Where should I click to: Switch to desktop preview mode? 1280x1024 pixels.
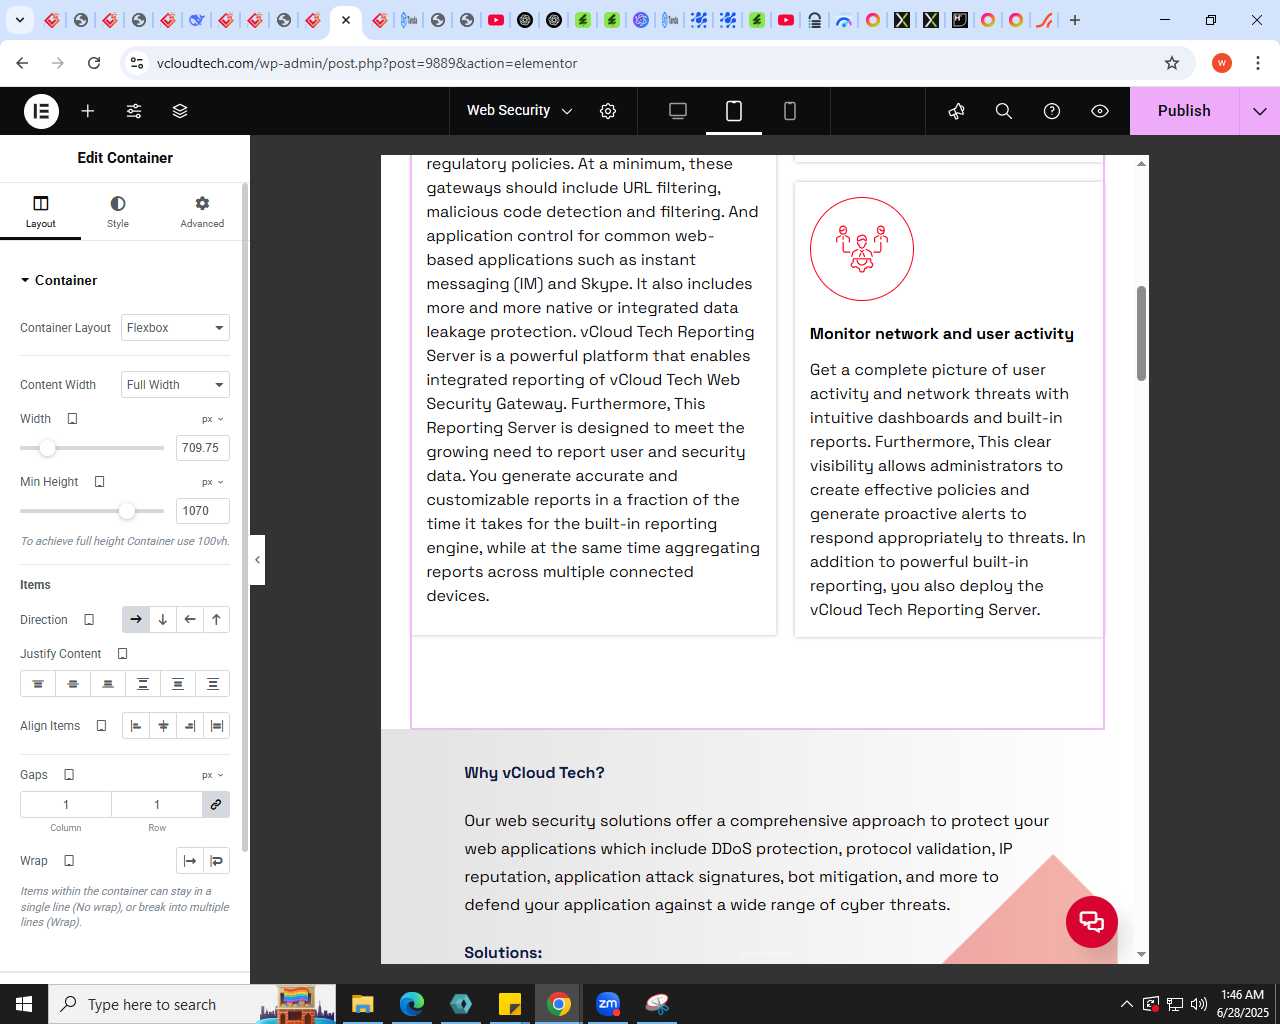click(678, 111)
